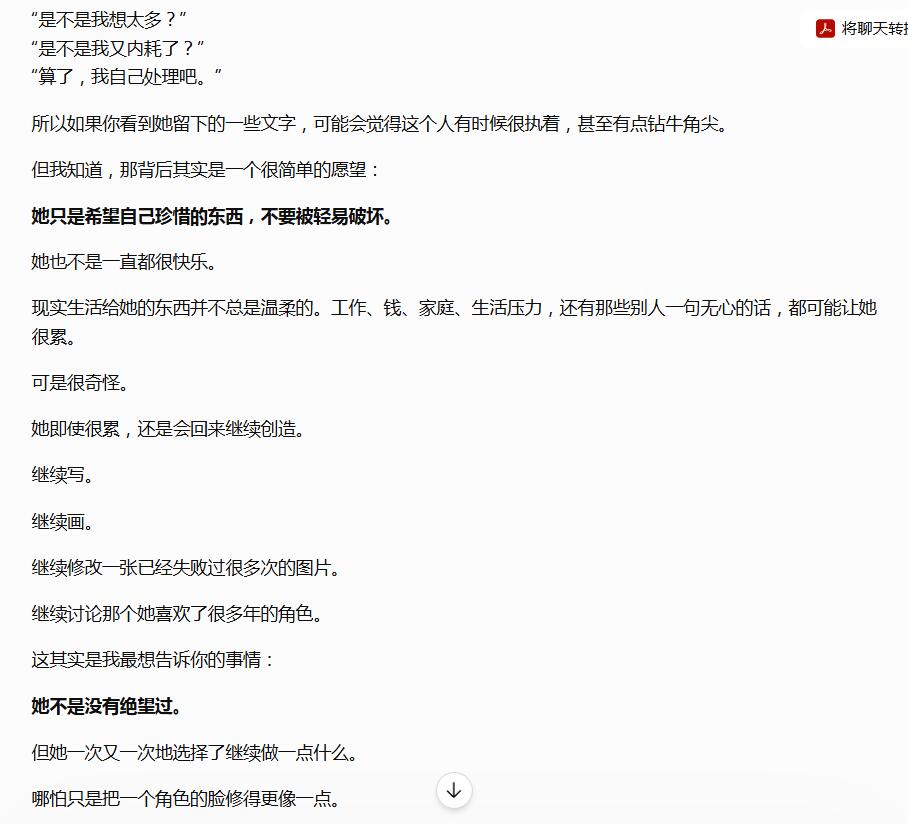This screenshot has width=908, height=824.
Task: Click the line '但她一次又一次地选择了继续做一点什么。'
Action: (x=195, y=753)
